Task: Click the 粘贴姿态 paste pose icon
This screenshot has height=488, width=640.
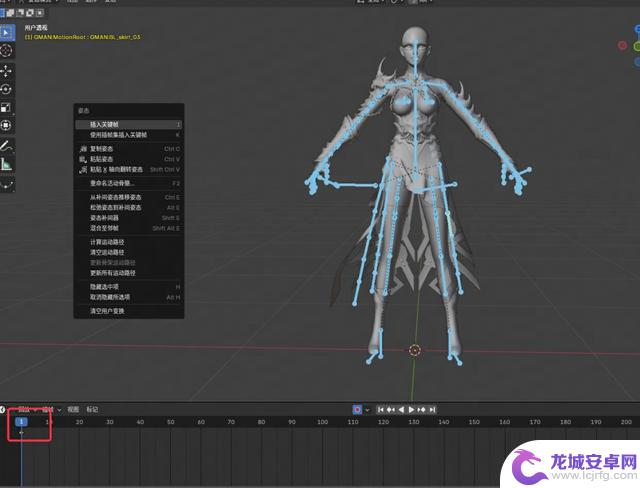Action: click(x=83, y=159)
